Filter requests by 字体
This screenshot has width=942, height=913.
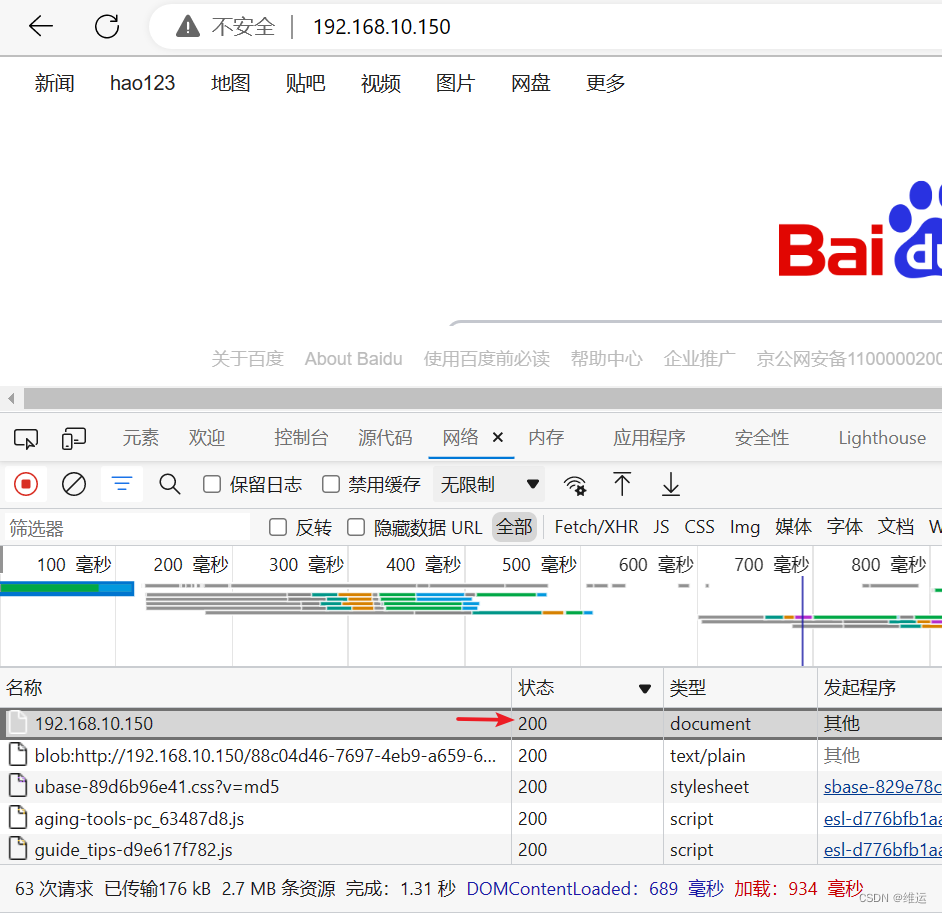[x=845, y=527]
